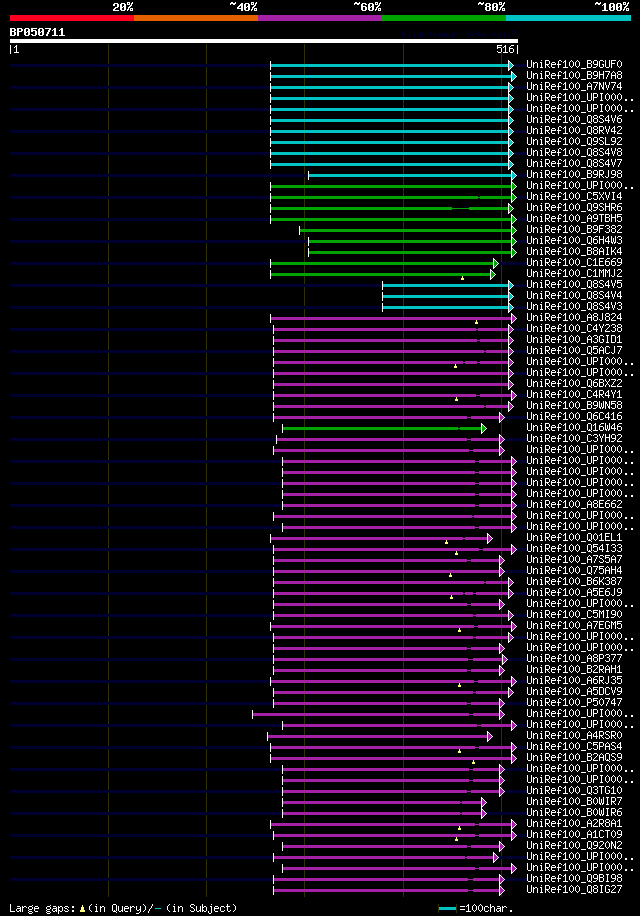Image resolution: width=640 pixels, height=916 pixels.
Task: Open hit UniRef100_B9H7A8
Action: [x=574, y=75]
